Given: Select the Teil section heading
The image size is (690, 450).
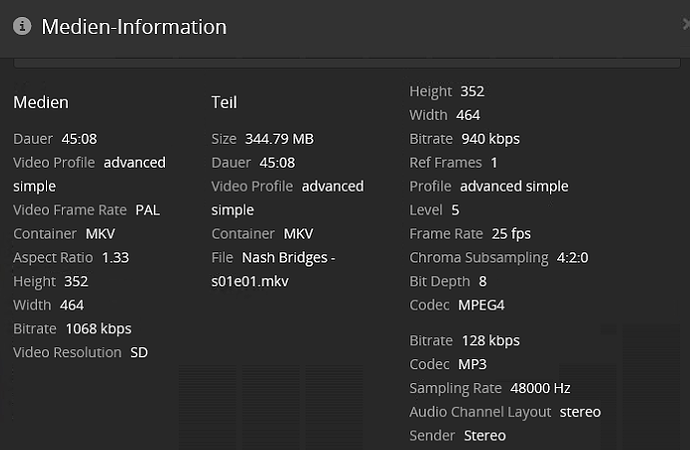Looking at the screenshot, I should [224, 102].
